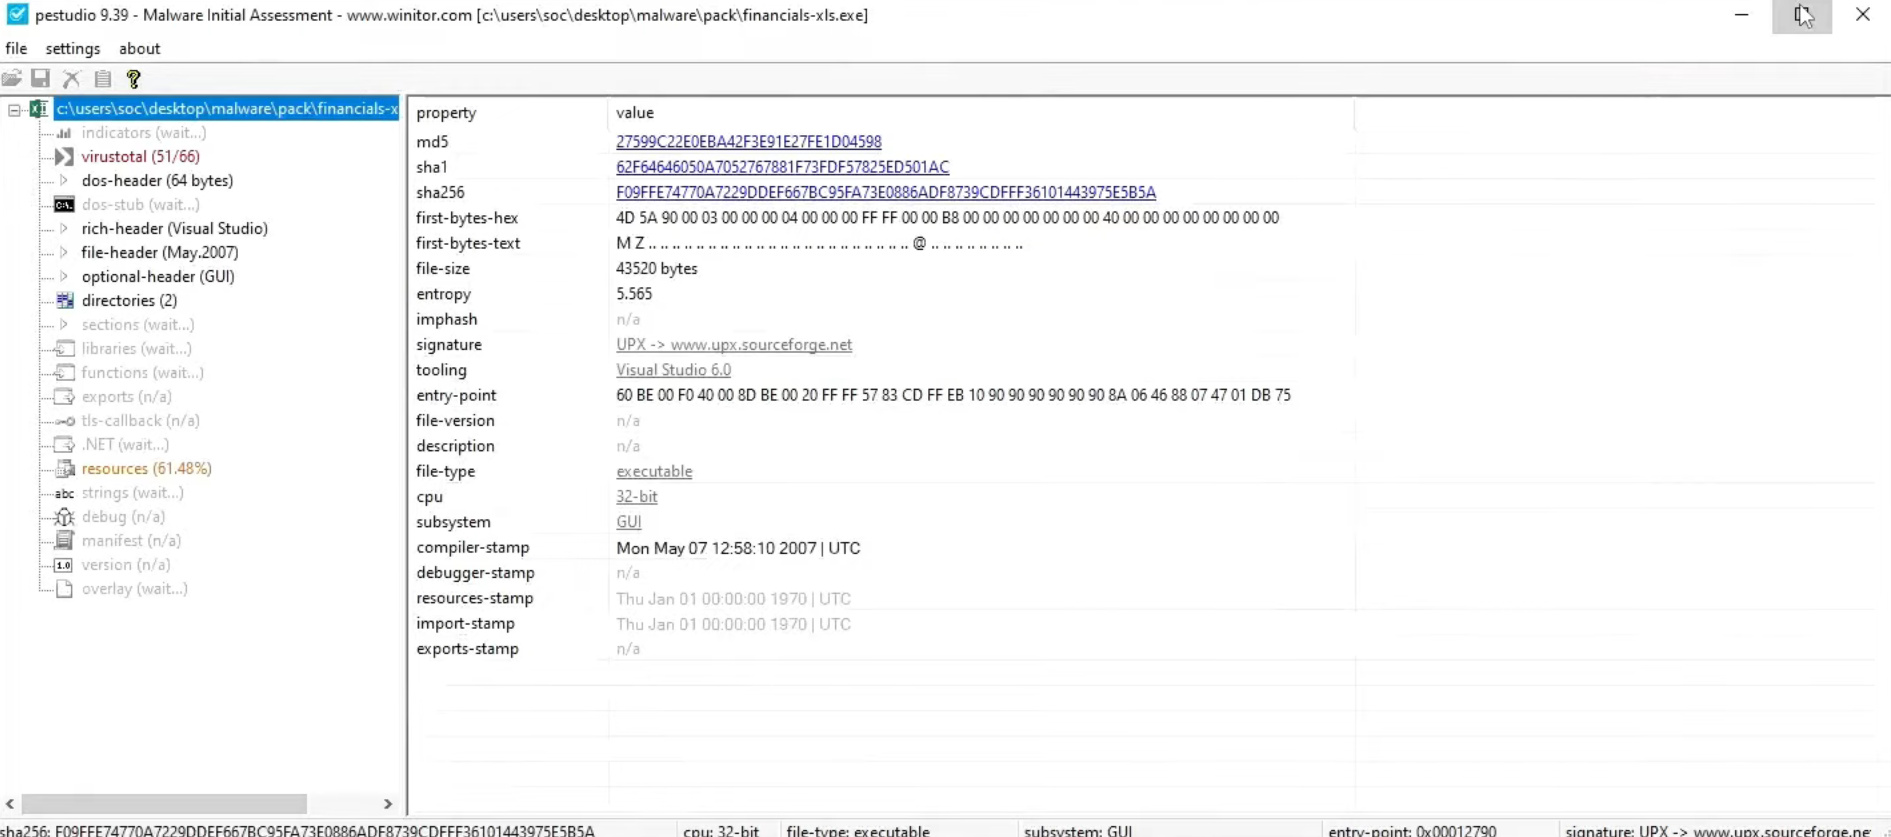Click the 32-bit cpu link
1891x837 pixels.
[636, 496]
